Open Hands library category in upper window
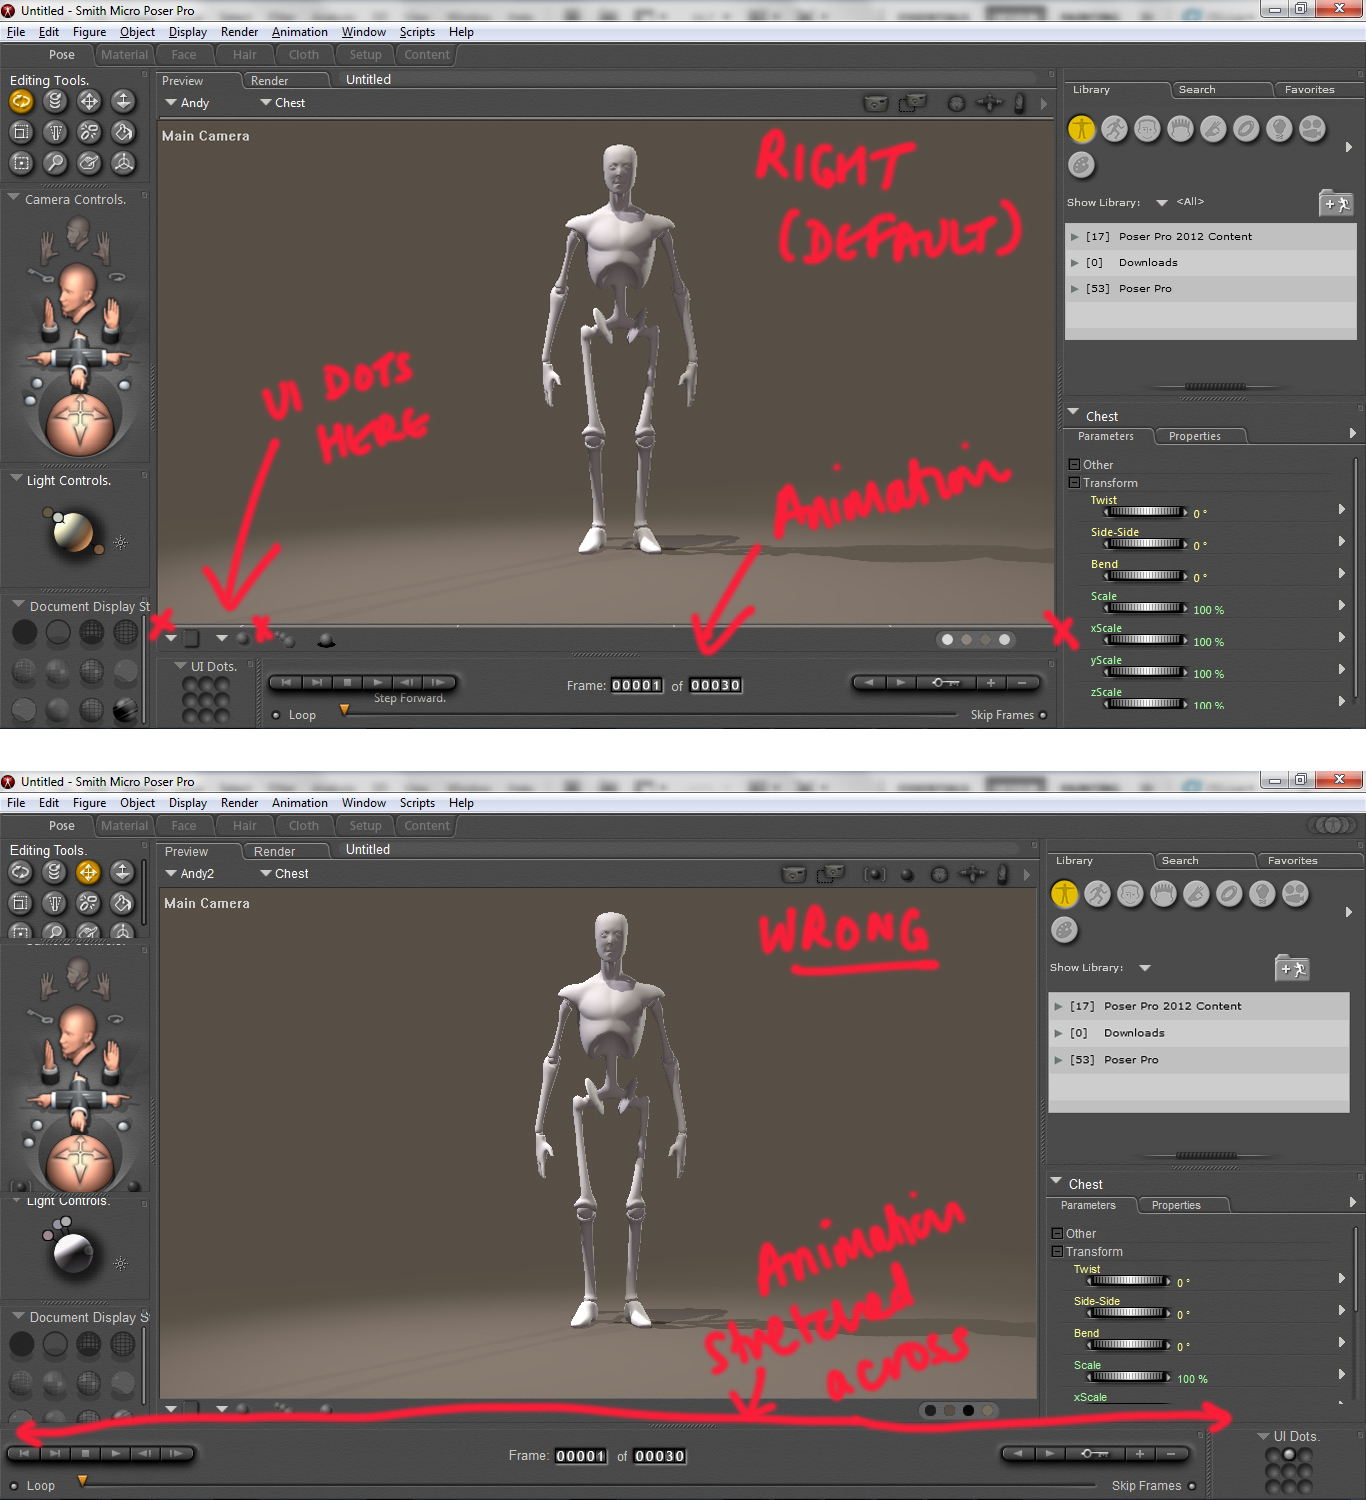This screenshot has width=1366, height=1500. tap(1213, 128)
